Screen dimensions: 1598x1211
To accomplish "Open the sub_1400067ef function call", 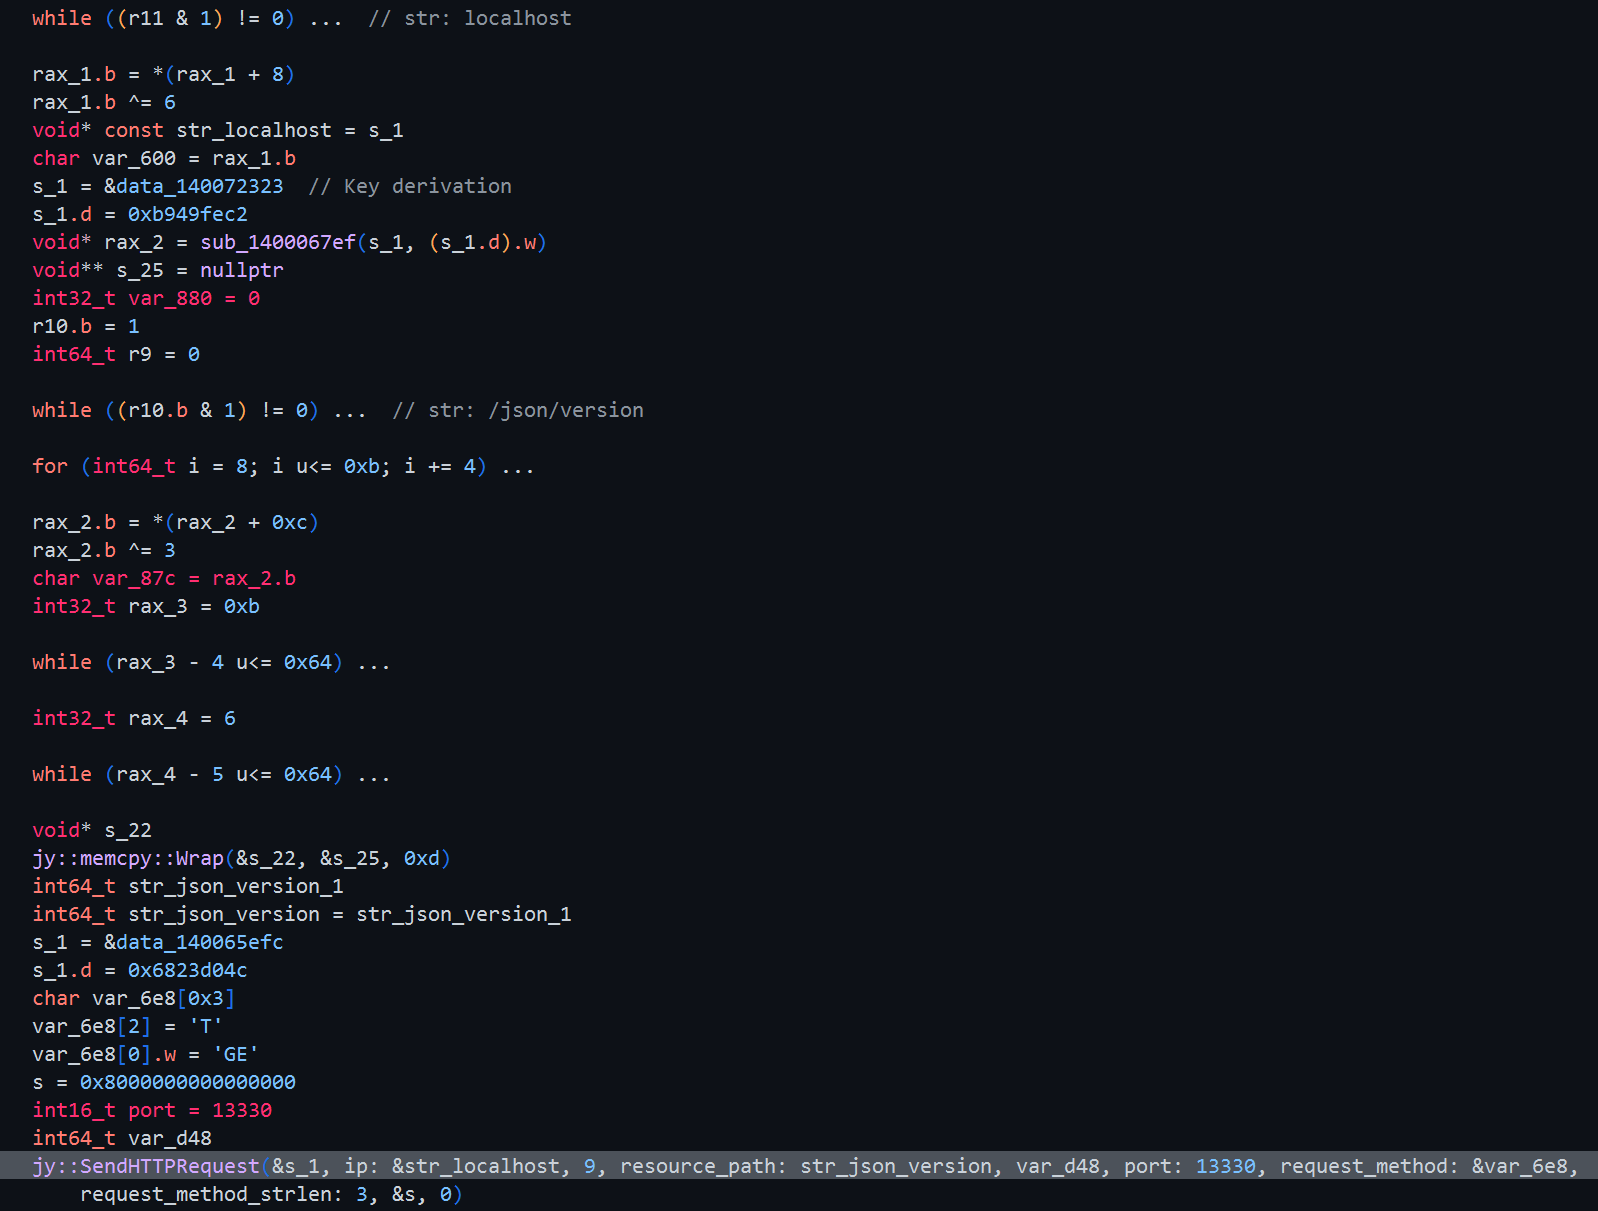I will pos(277,243).
